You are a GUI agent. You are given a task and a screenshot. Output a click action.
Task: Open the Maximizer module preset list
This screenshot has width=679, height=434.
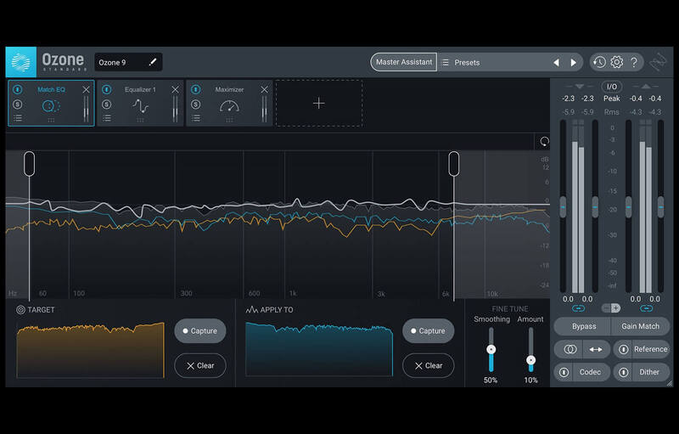point(196,118)
